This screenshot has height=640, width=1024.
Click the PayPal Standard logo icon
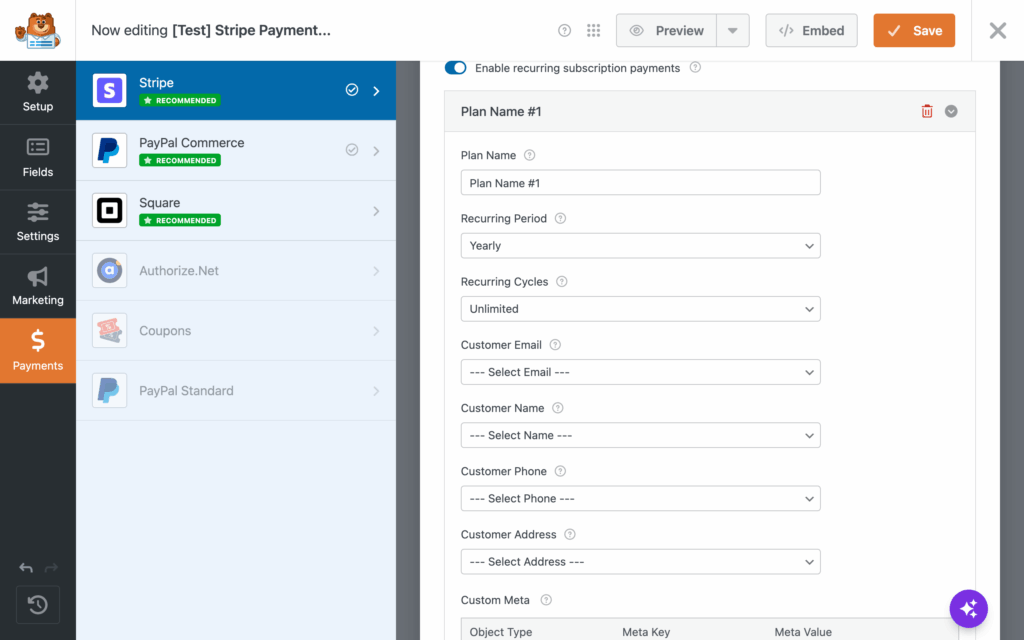pyautogui.click(x=110, y=391)
